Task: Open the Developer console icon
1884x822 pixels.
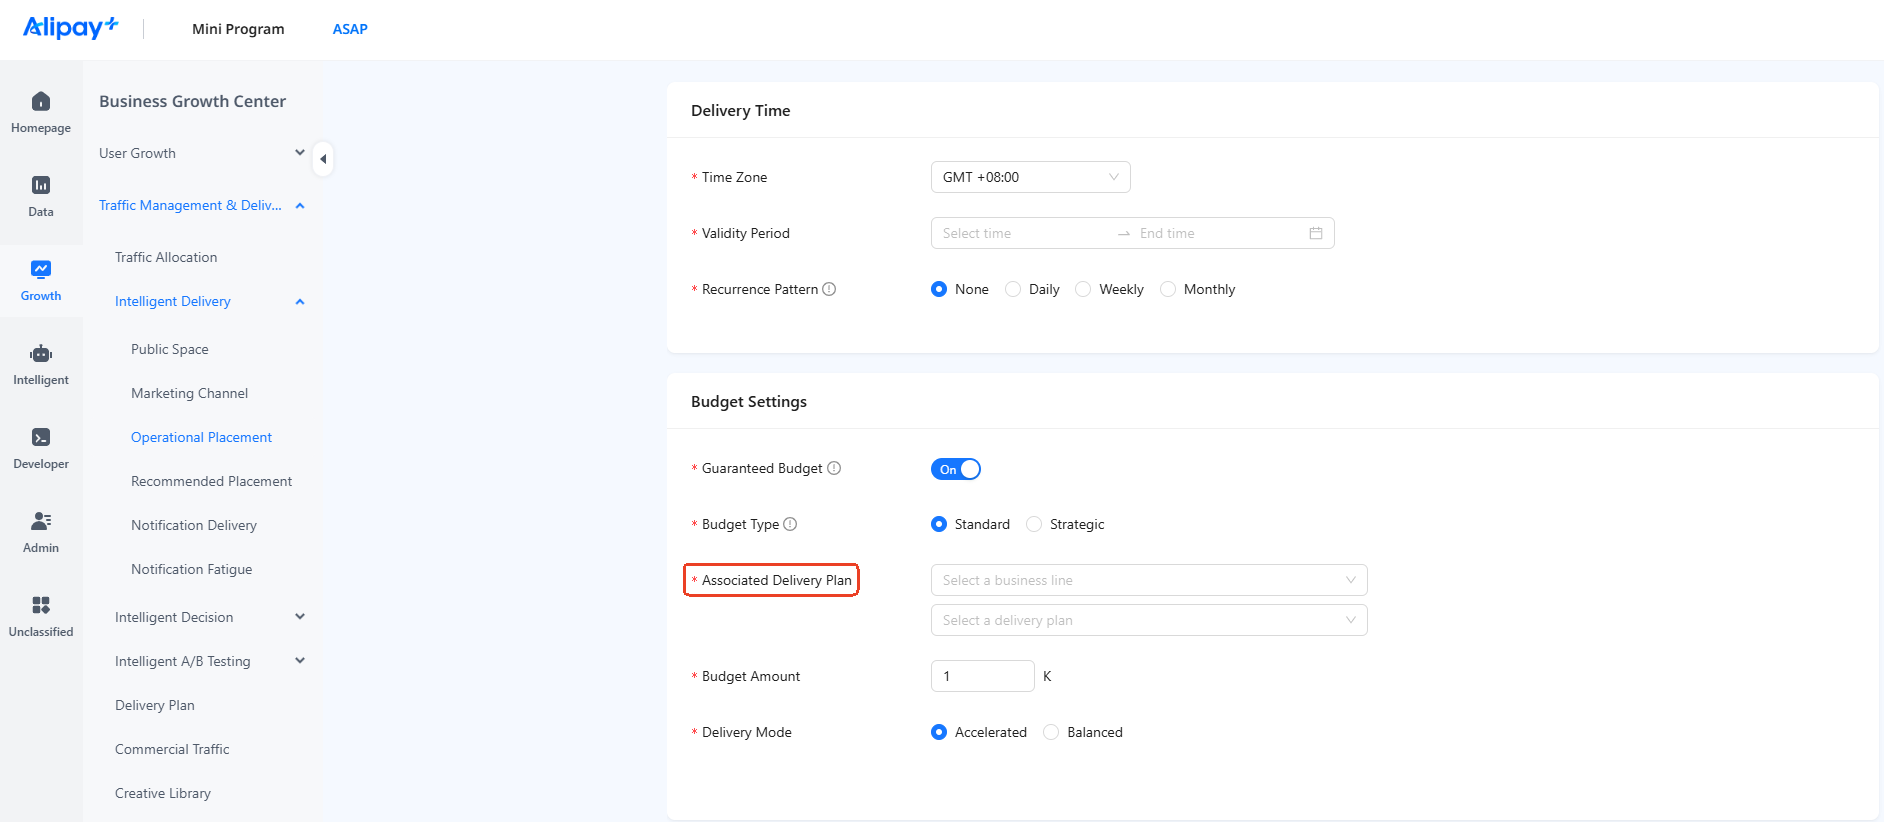Action: coord(41,437)
